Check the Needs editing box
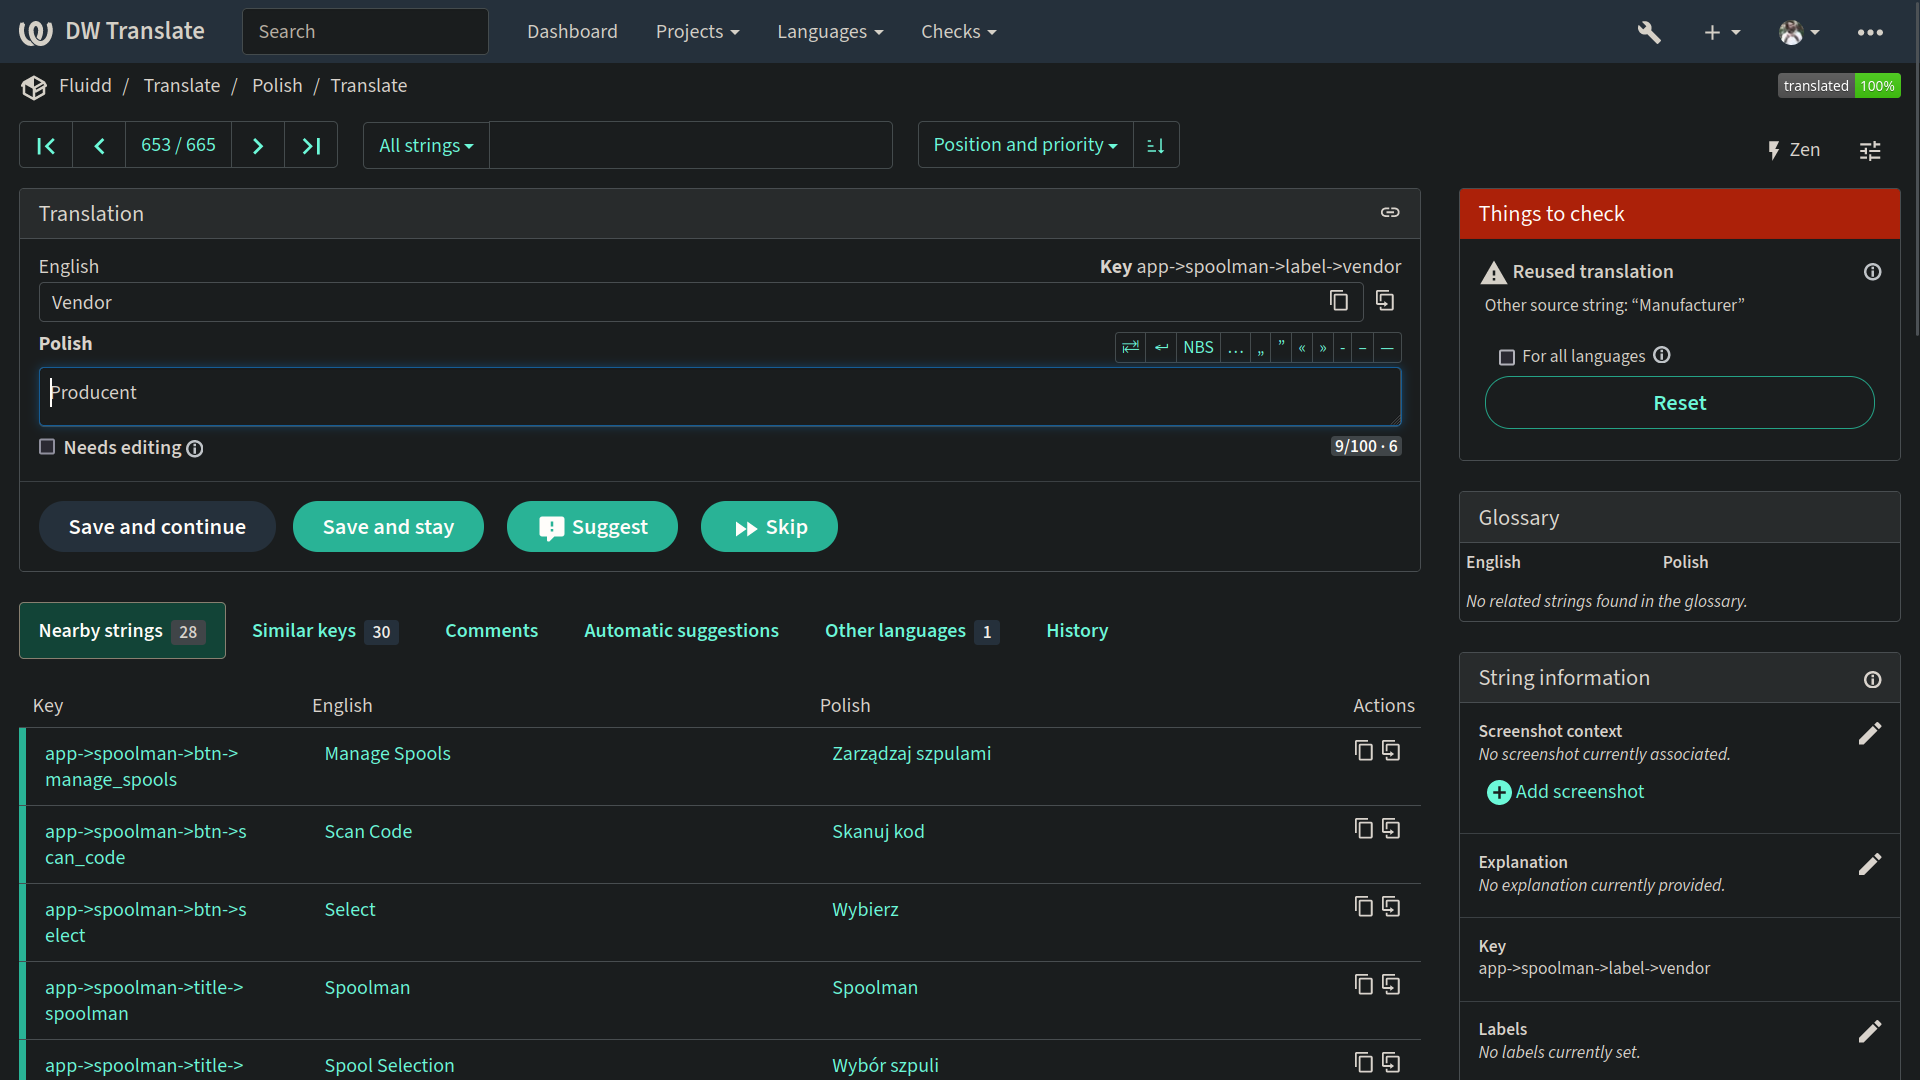The height and width of the screenshot is (1080, 1920). coord(47,447)
